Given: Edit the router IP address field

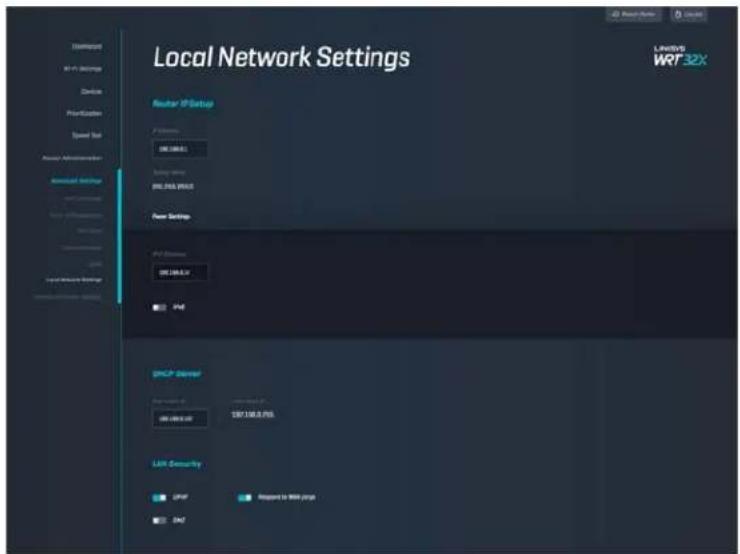Looking at the screenshot, I should [180, 149].
